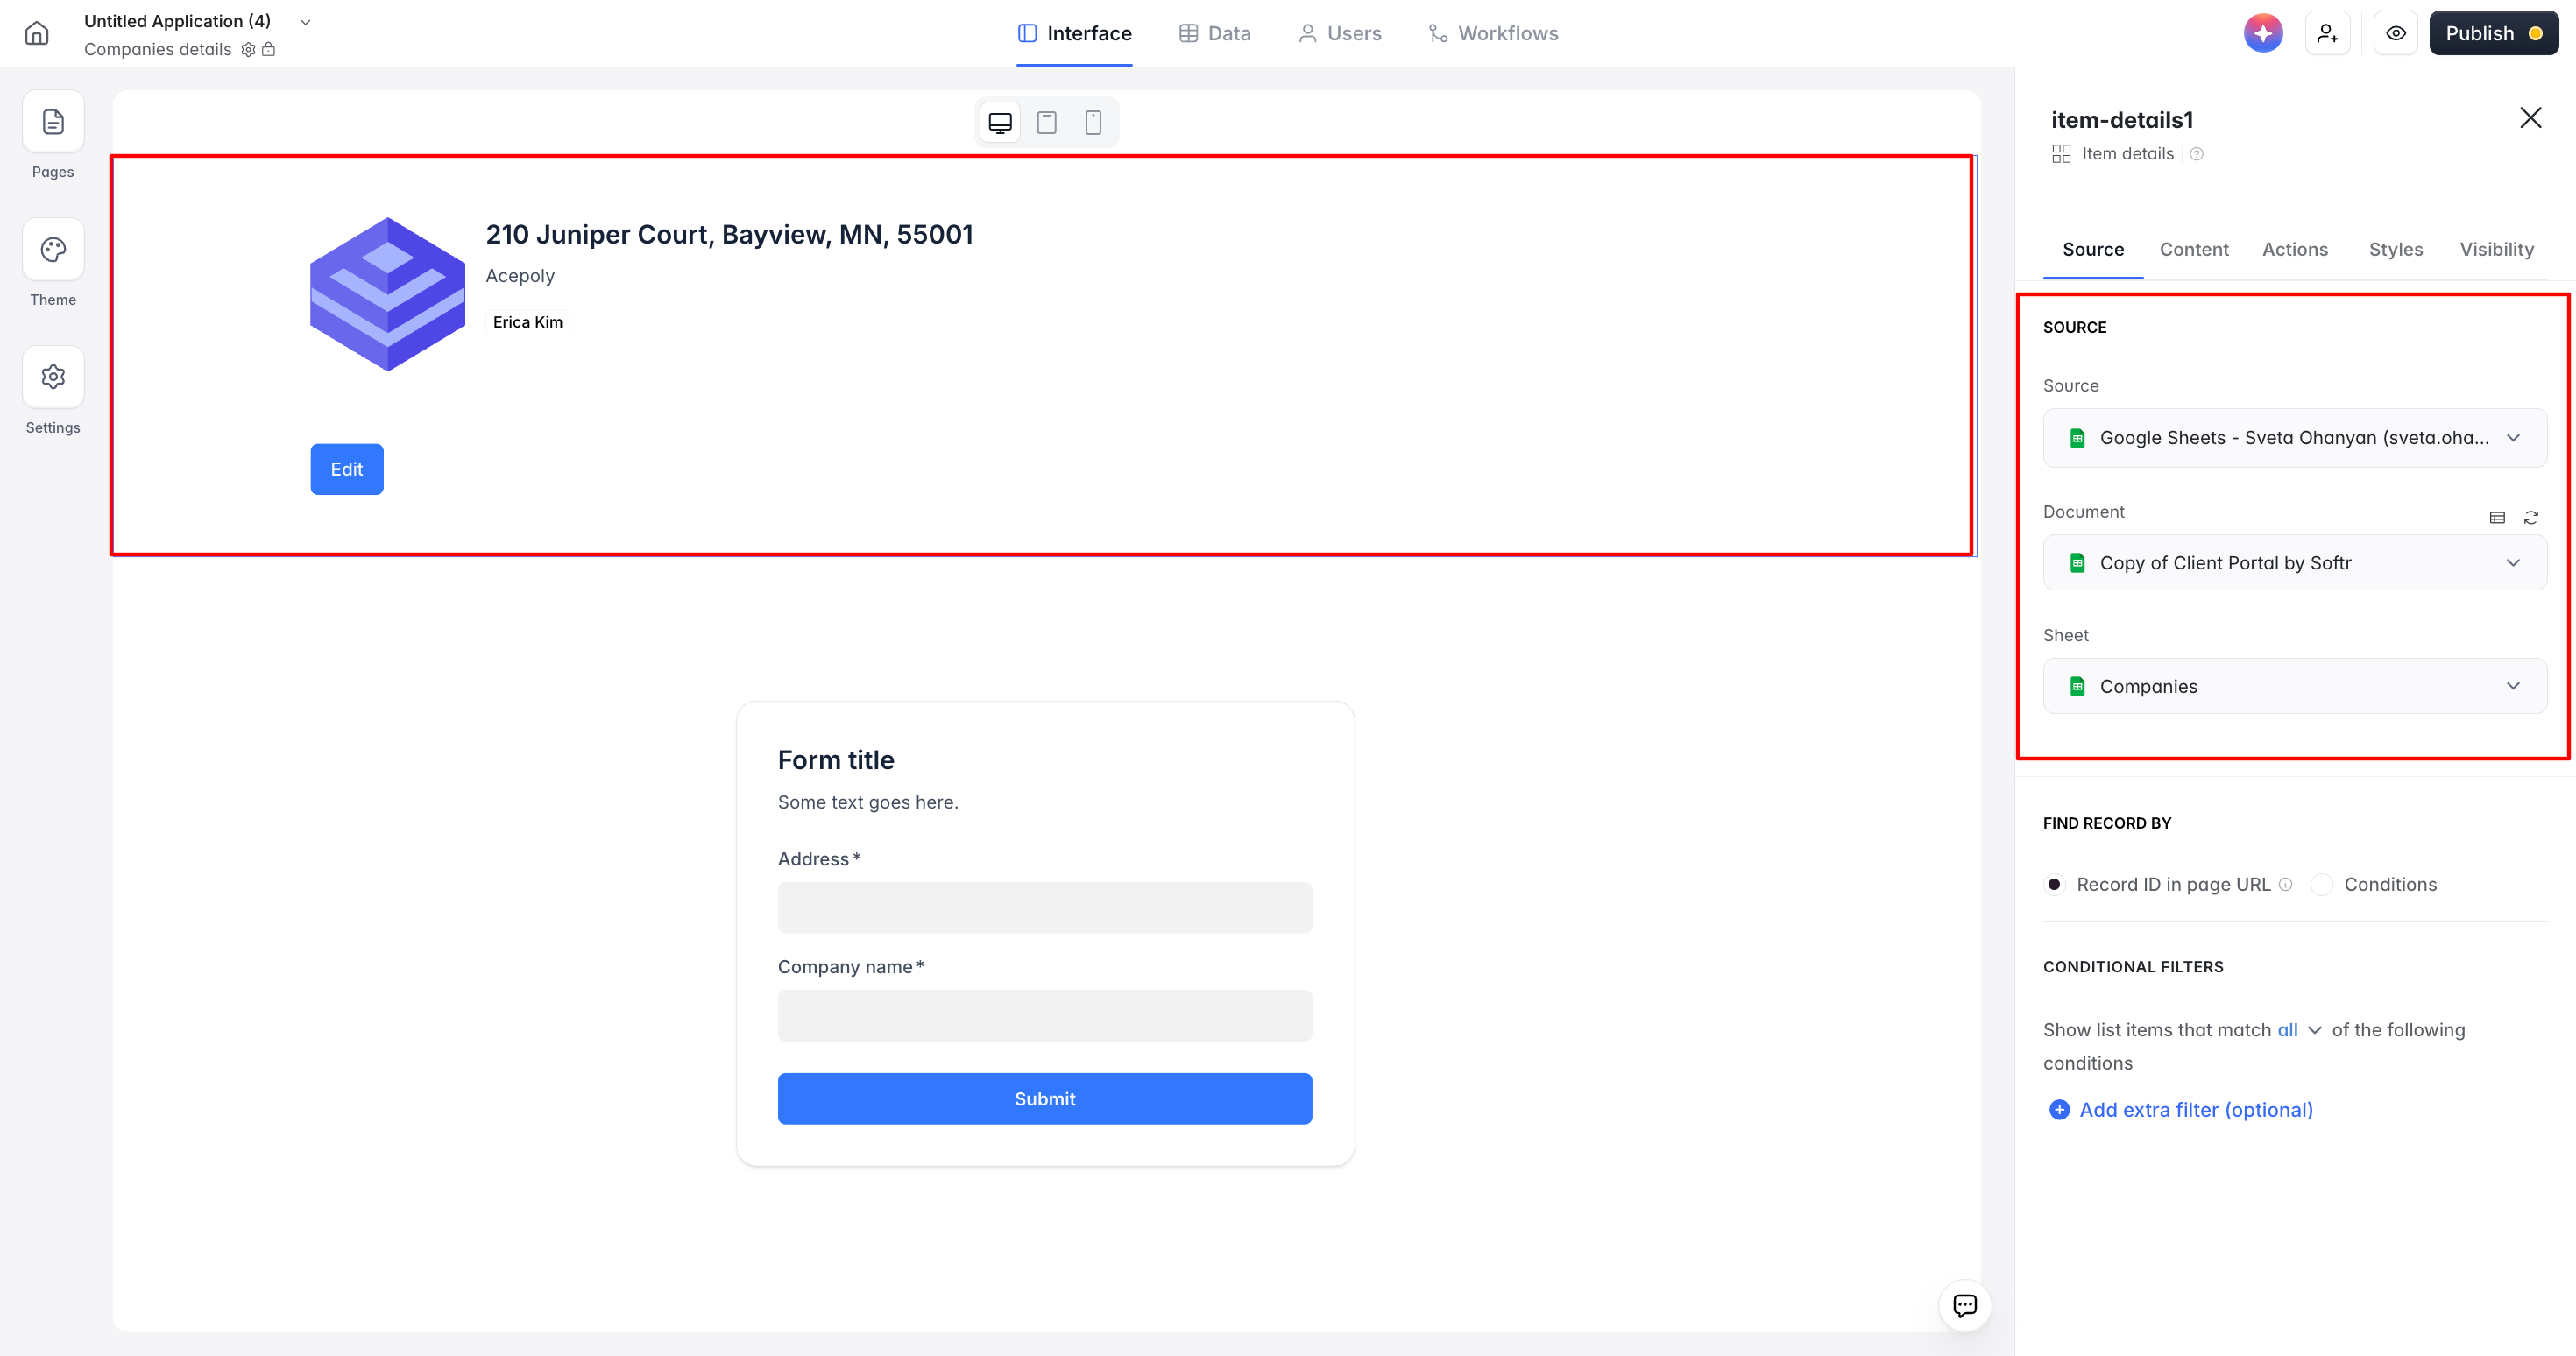Click the Address input field
The width and height of the screenshot is (2576, 1356).
pyautogui.click(x=1044, y=908)
